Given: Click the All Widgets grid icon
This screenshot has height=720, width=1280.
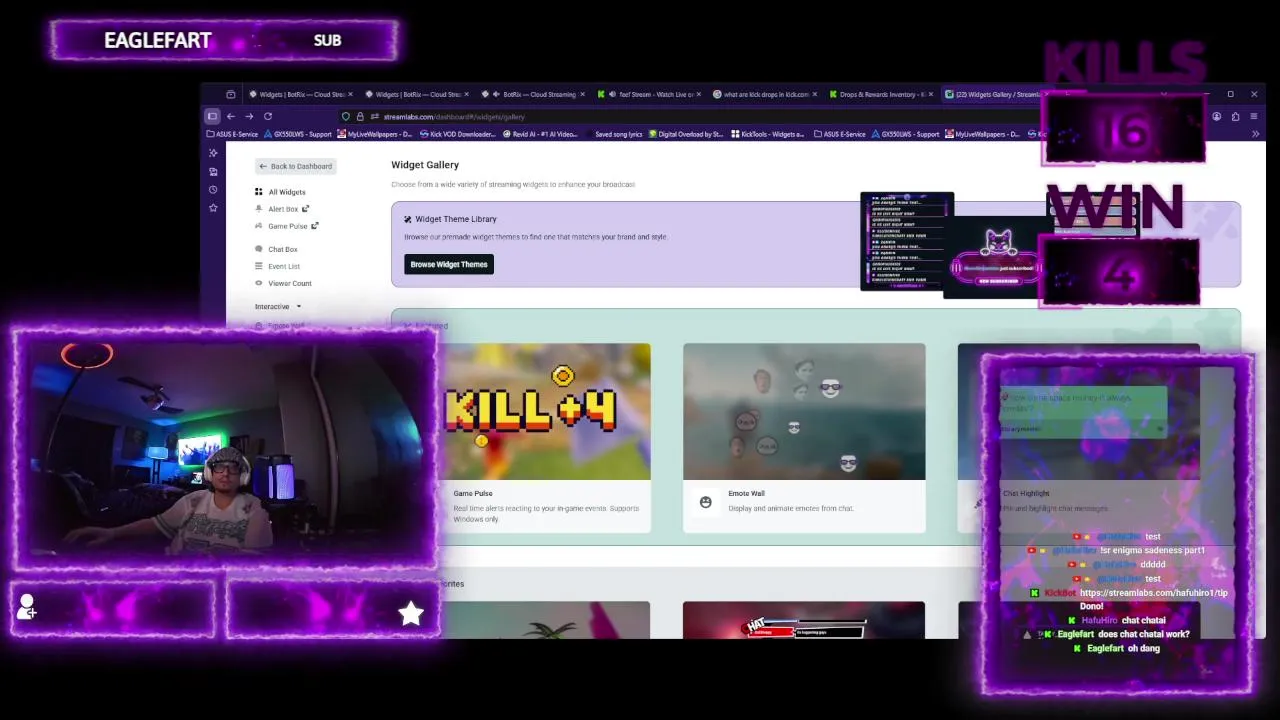Looking at the screenshot, I should (259, 191).
